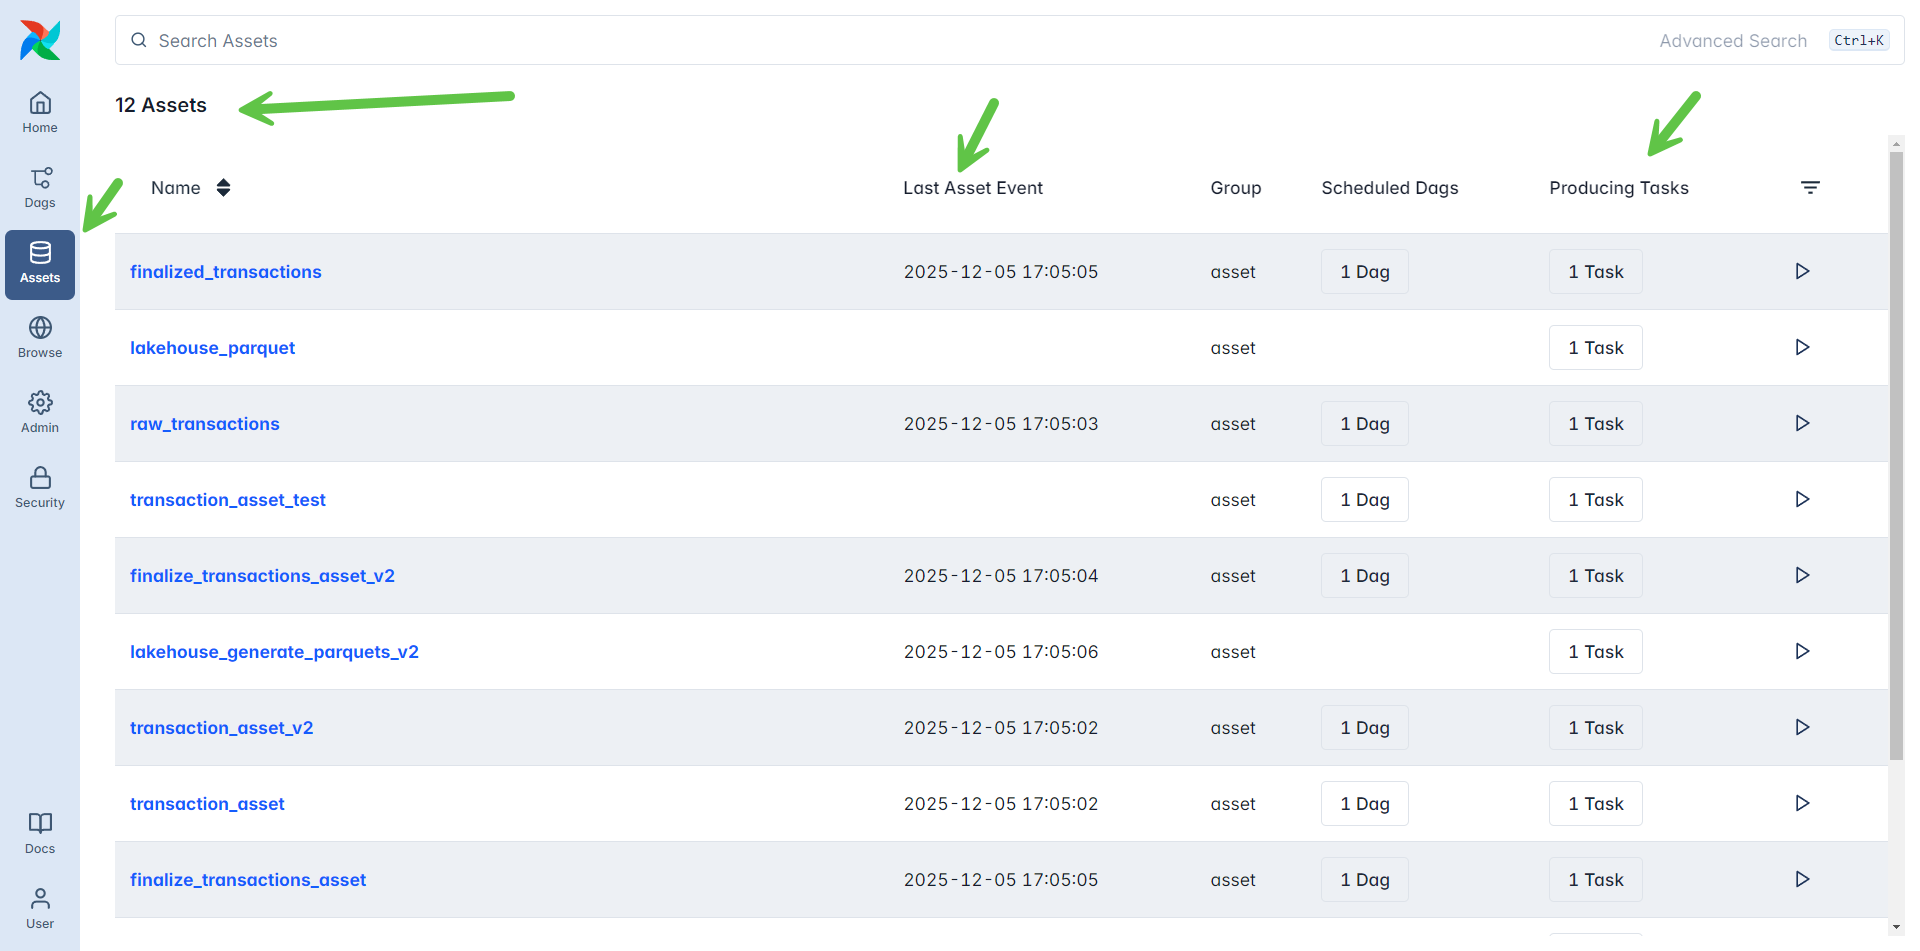
Task: Create asset event for transaction_asset_v2
Action: pyautogui.click(x=1802, y=727)
